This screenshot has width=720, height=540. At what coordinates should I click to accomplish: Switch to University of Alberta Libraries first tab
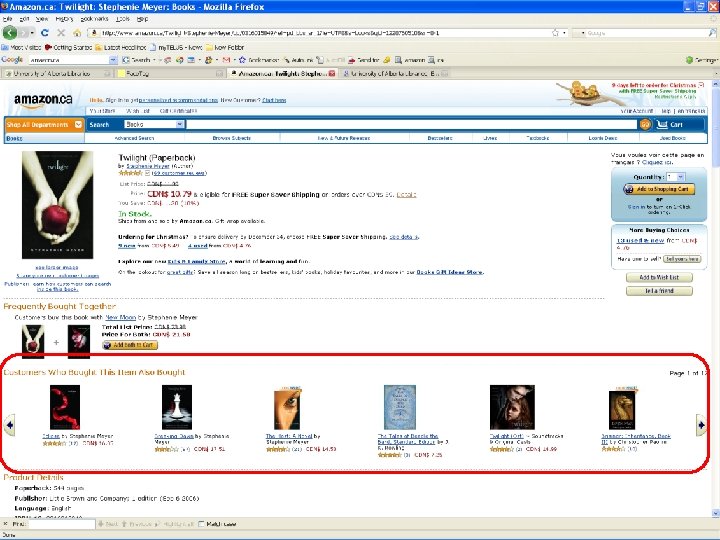57,73
